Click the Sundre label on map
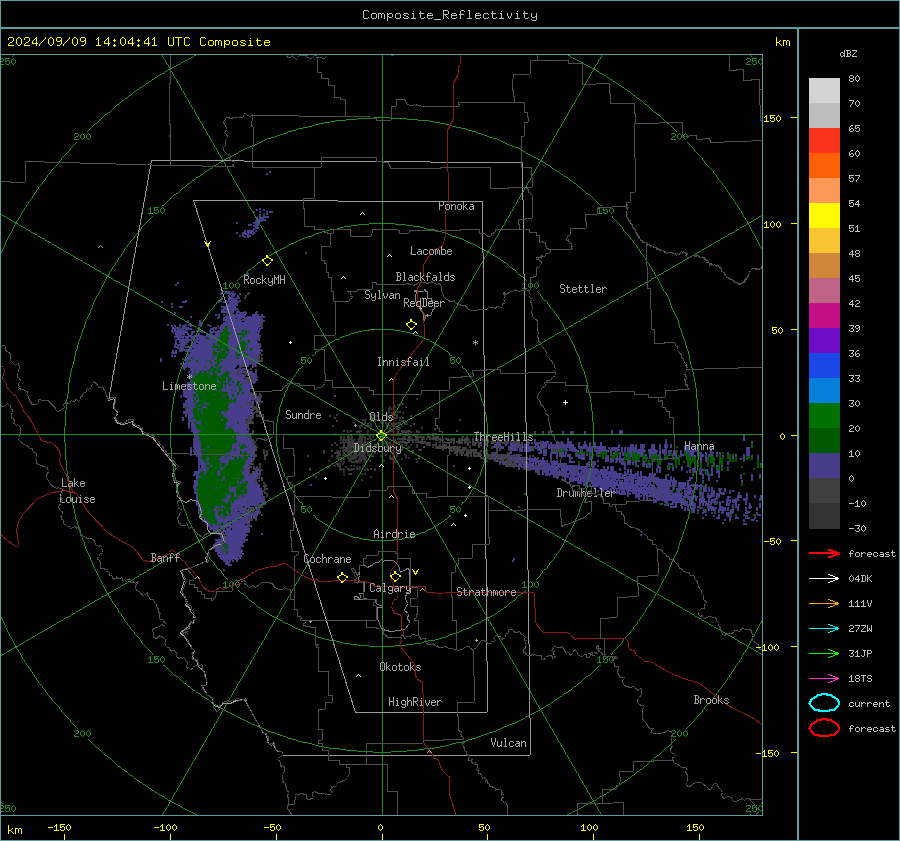The height and width of the screenshot is (841, 900). (303, 414)
